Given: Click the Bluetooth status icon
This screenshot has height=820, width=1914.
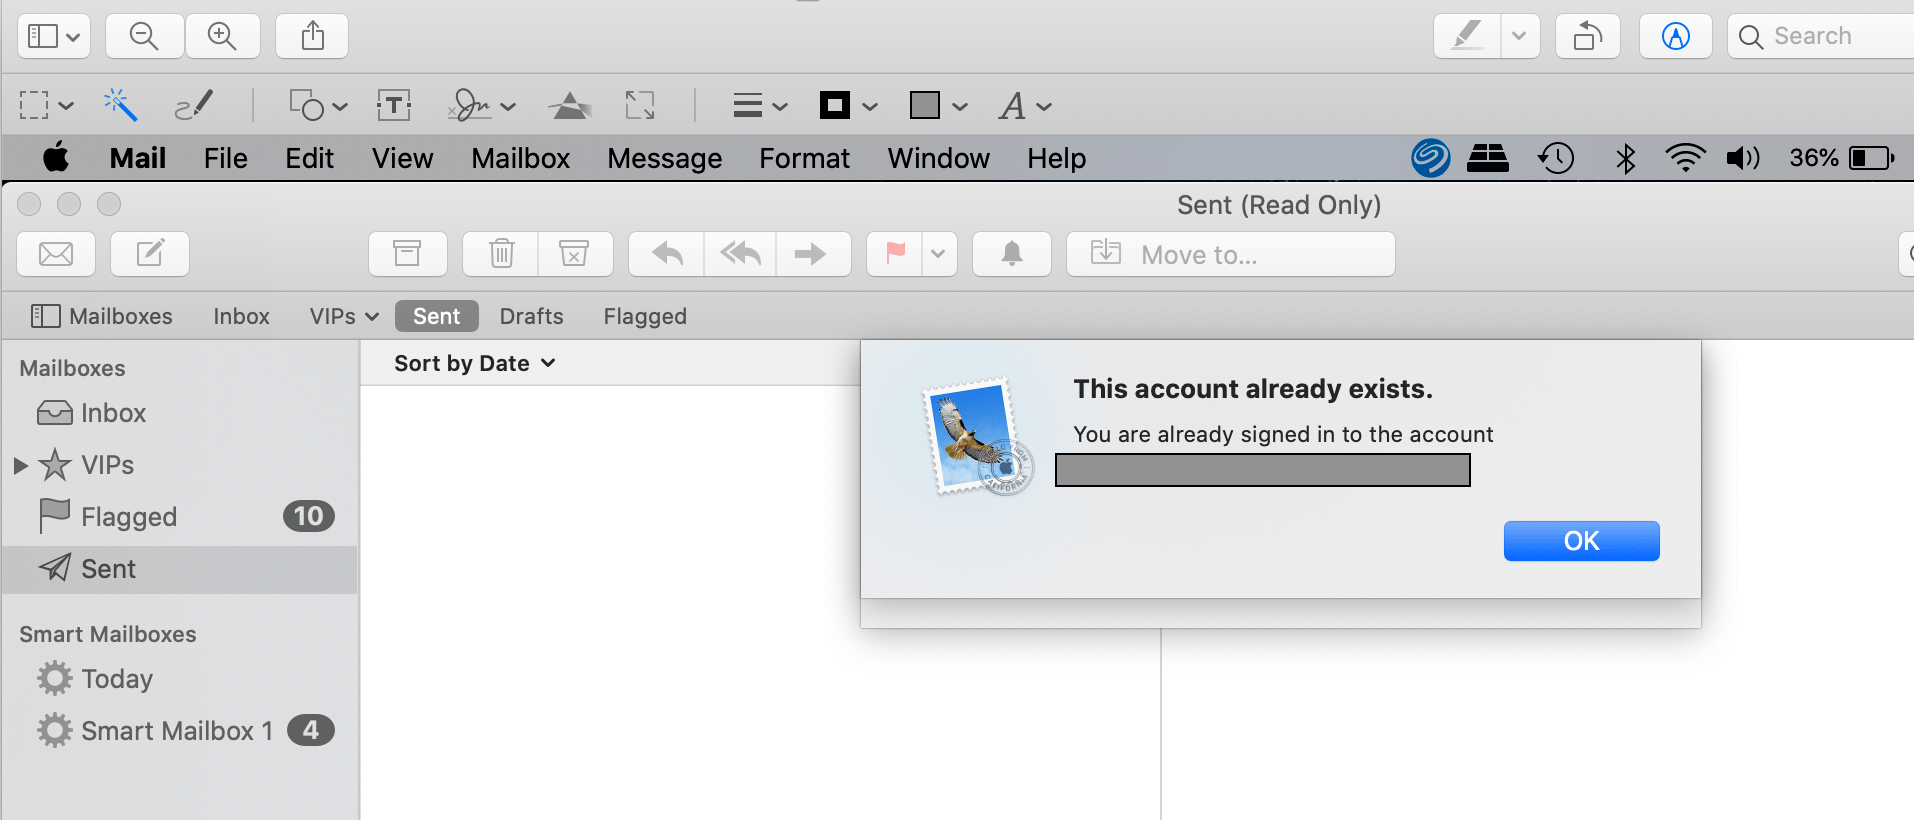Looking at the screenshot, I should pyautogui.click(x=1626, y=158).
